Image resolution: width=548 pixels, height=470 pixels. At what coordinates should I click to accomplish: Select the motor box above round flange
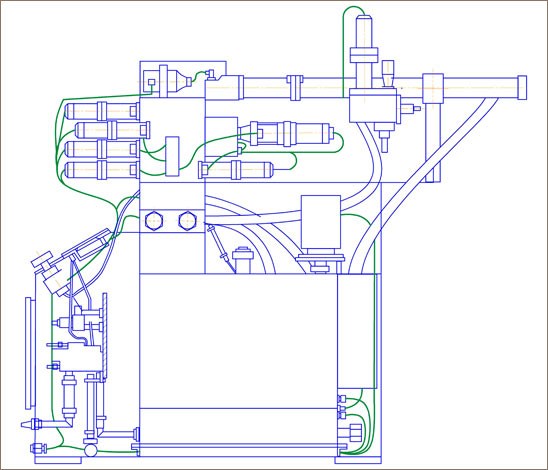(x=321, y=222)
